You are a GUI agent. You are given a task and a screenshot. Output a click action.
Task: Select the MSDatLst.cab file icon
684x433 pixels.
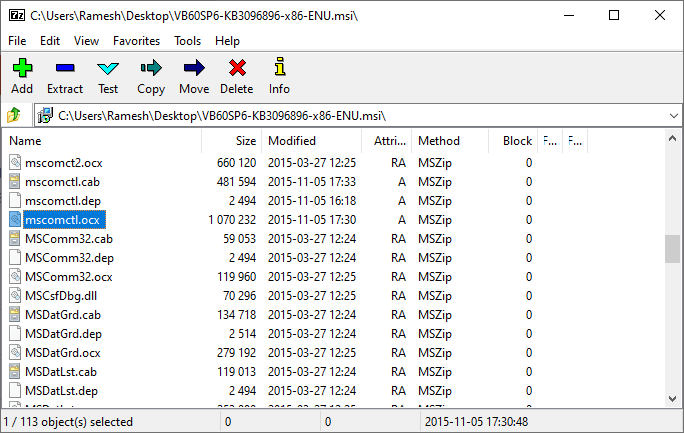click(x=15, y=372)
